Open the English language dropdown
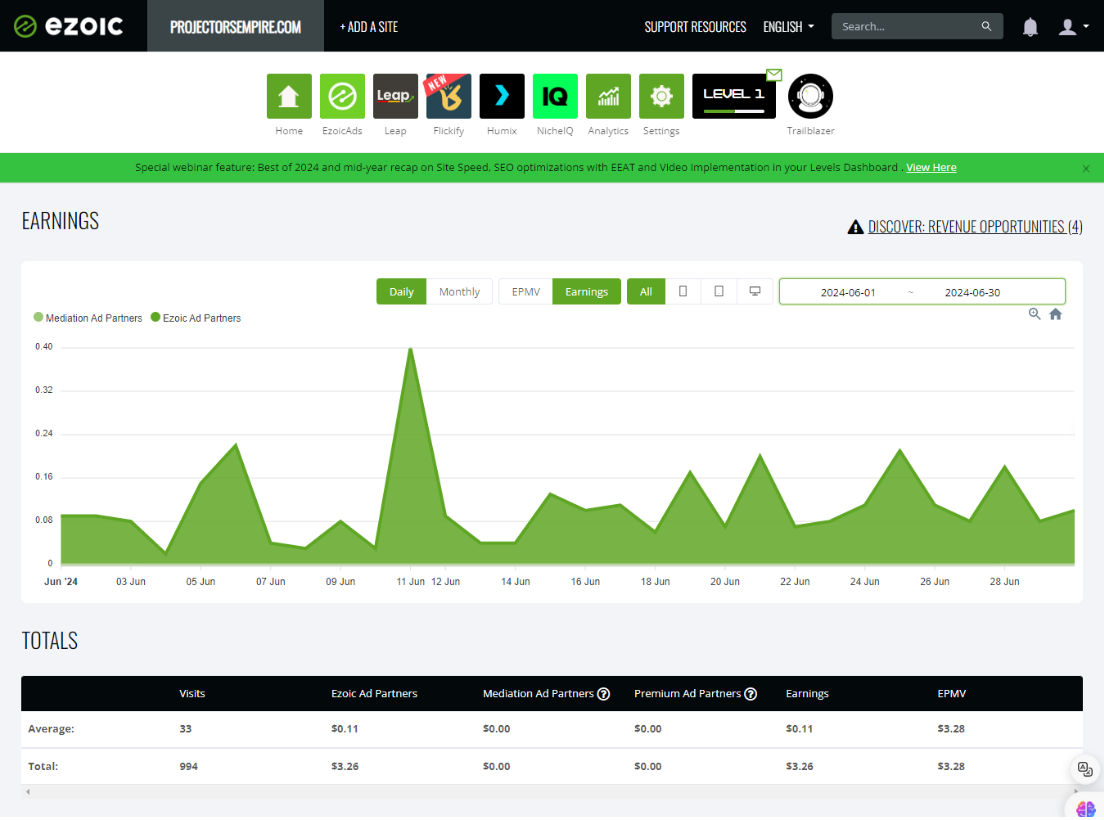Screen dimensions: 1104x820 [789, 27]
